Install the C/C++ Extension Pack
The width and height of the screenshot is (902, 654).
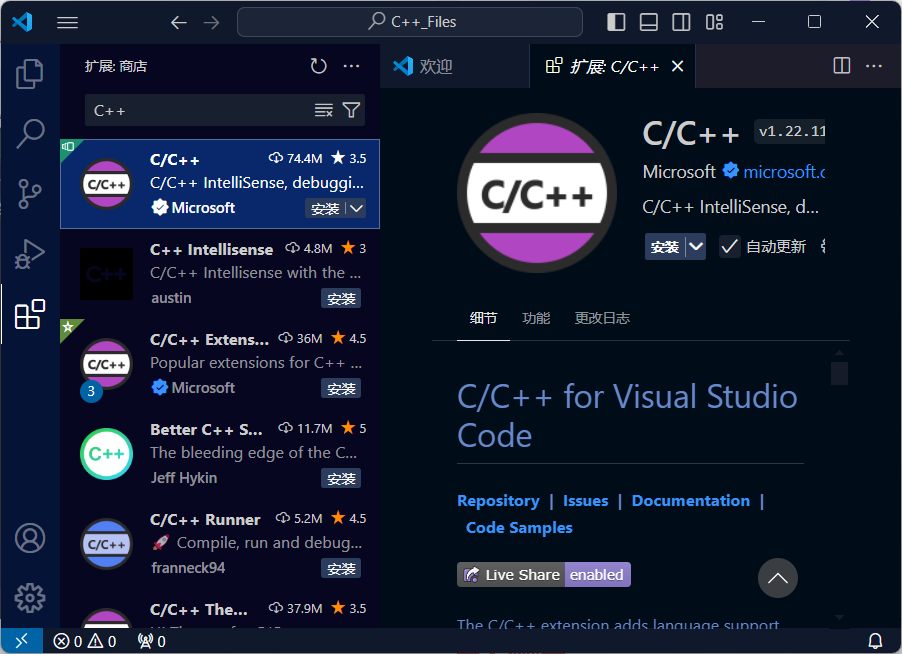(x=341, y=389)
